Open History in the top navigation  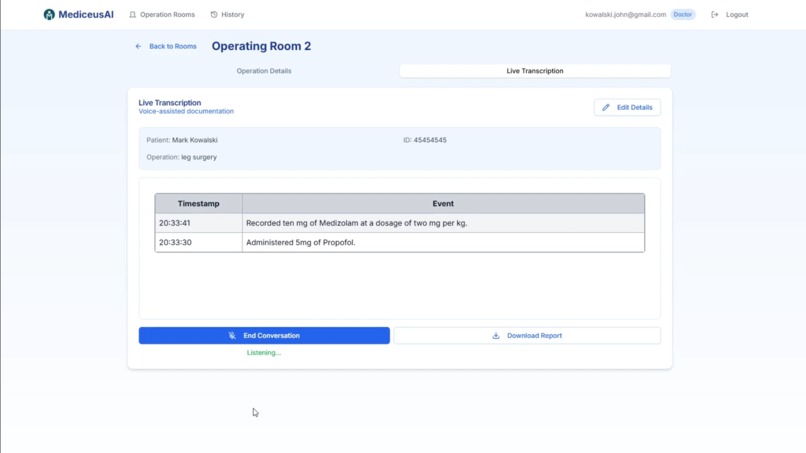[x=227, y=14]
